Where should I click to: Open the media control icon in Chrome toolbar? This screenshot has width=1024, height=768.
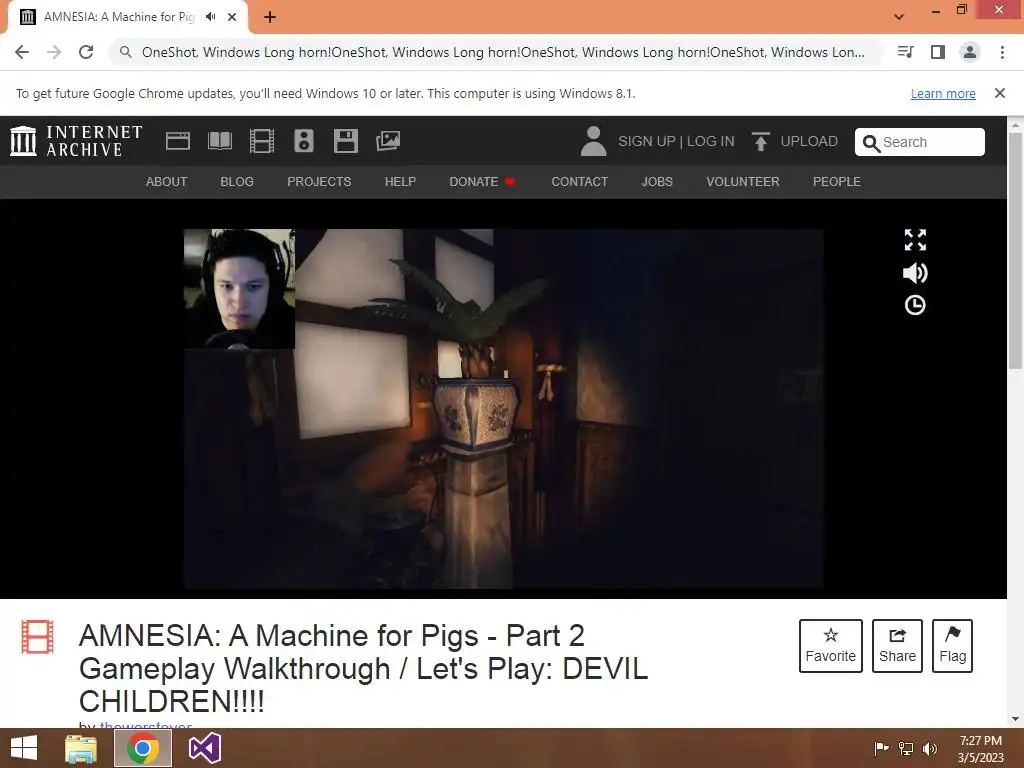pyautogui.click(x=905, y=52)
